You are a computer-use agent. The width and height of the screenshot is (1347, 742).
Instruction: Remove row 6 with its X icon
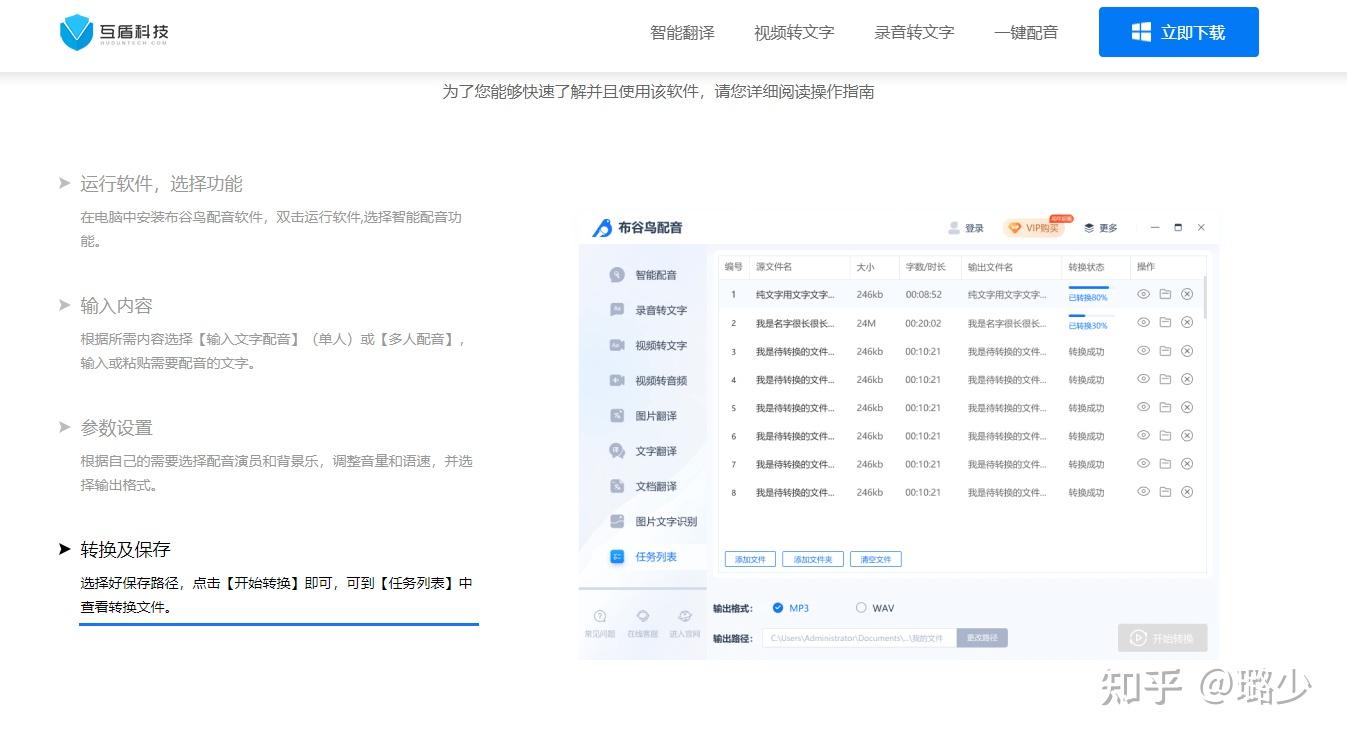1187,435
